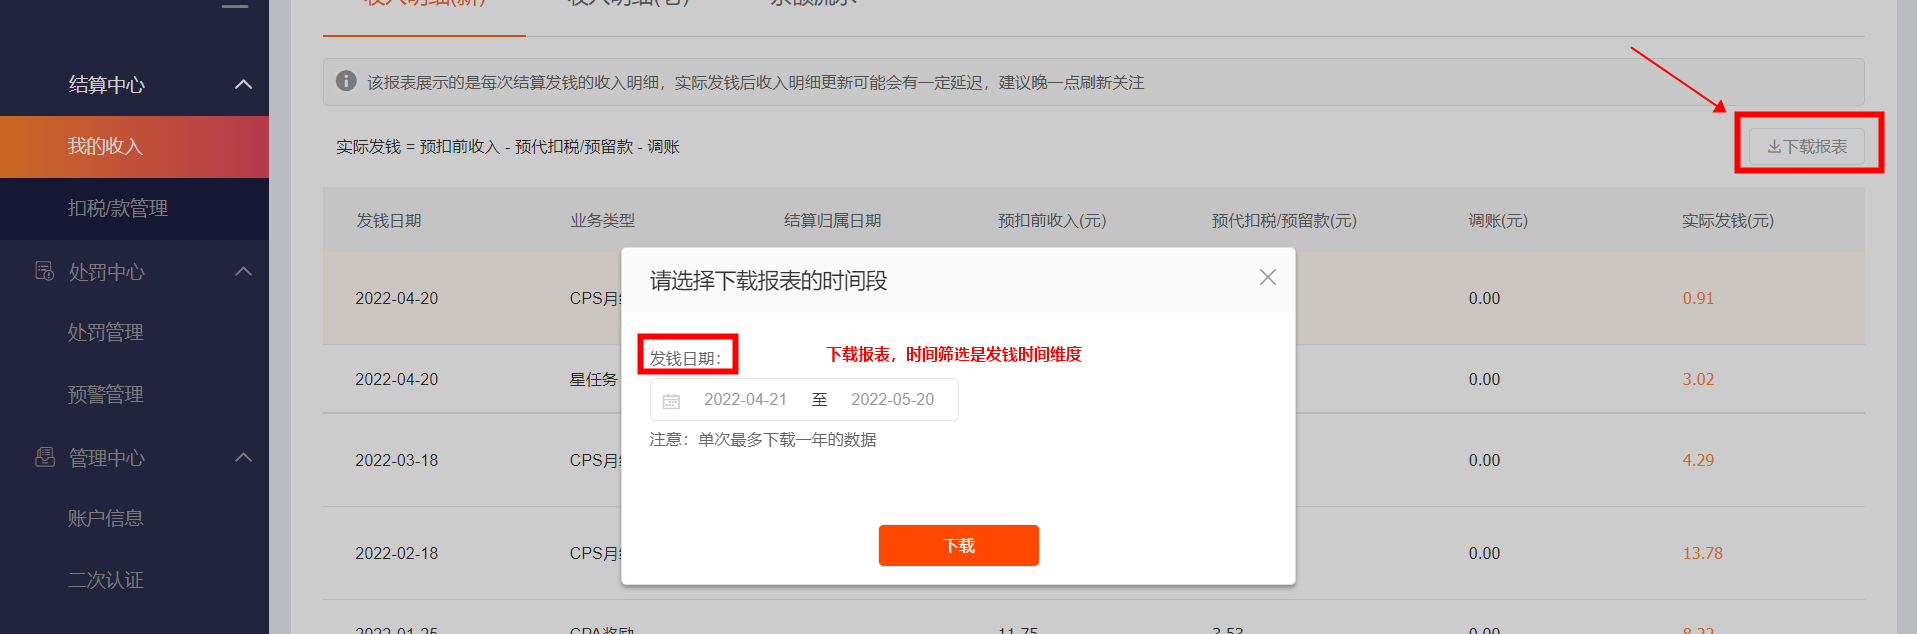Click actual payout value 13.78
The image size is (1917, 634).
tap(1702, 553)
